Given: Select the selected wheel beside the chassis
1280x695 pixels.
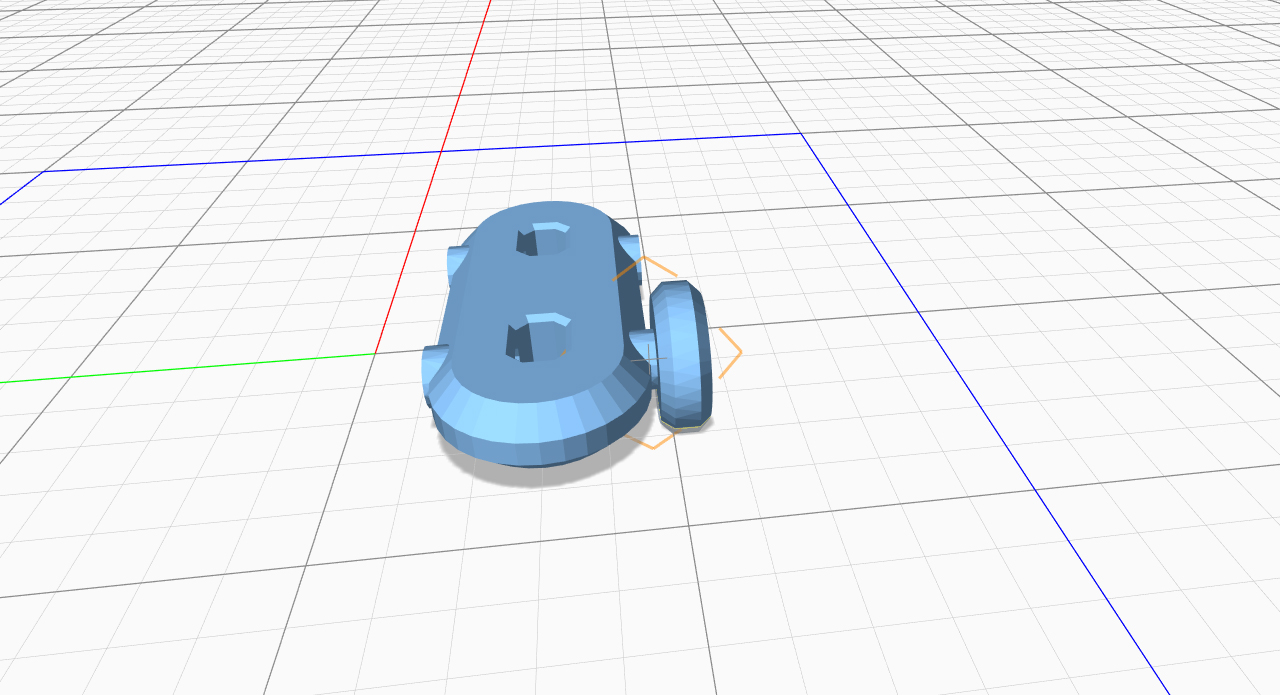Looking at the screenshot, I should tap(683, 355).
